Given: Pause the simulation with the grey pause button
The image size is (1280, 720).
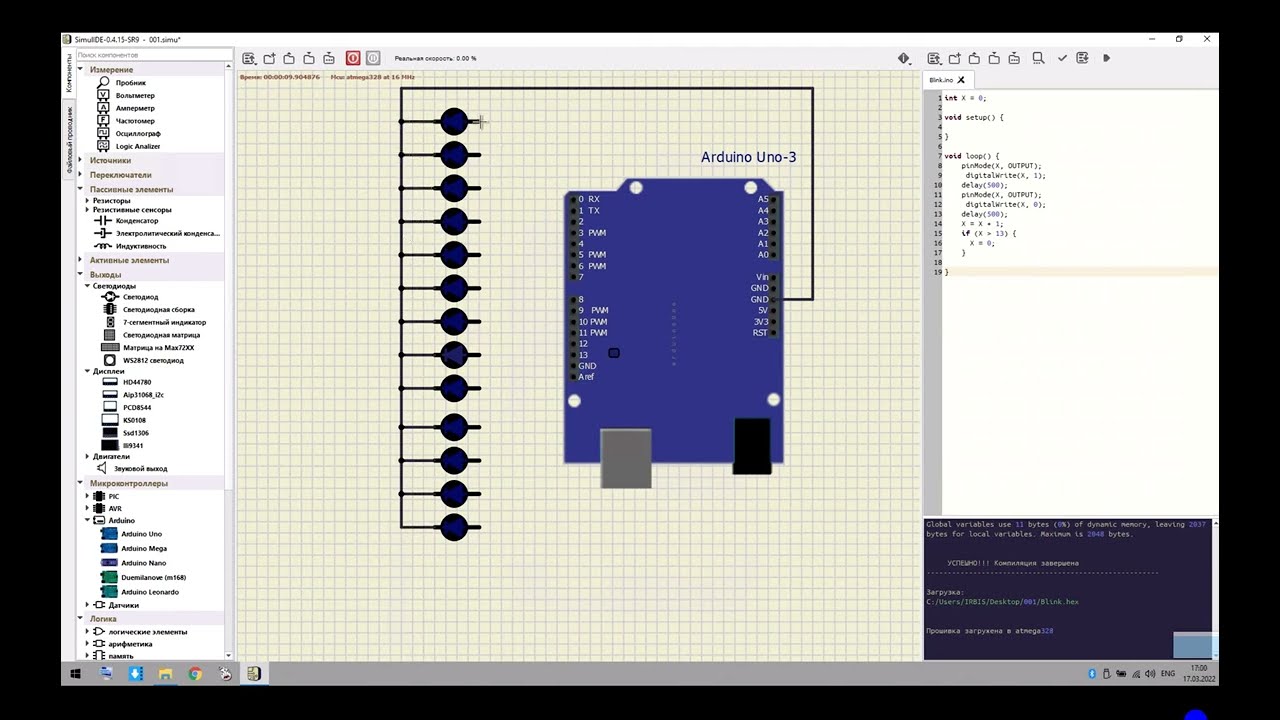Looking at the screenshot, I should click(373, 59).
